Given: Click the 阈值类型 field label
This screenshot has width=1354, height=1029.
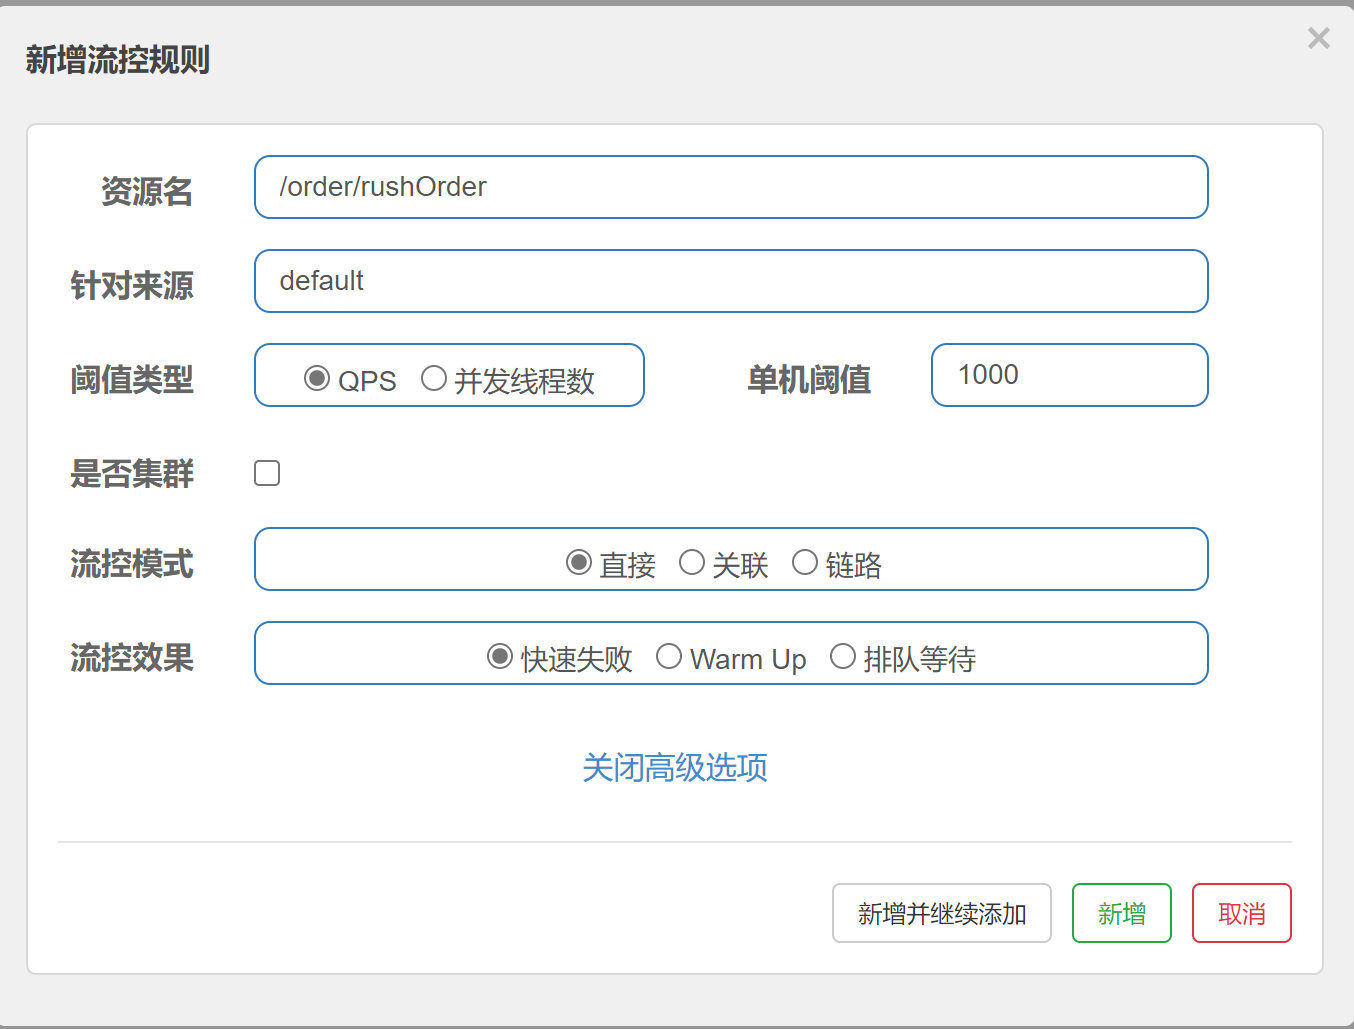Looking at the screenshot, I should point(131,380).
